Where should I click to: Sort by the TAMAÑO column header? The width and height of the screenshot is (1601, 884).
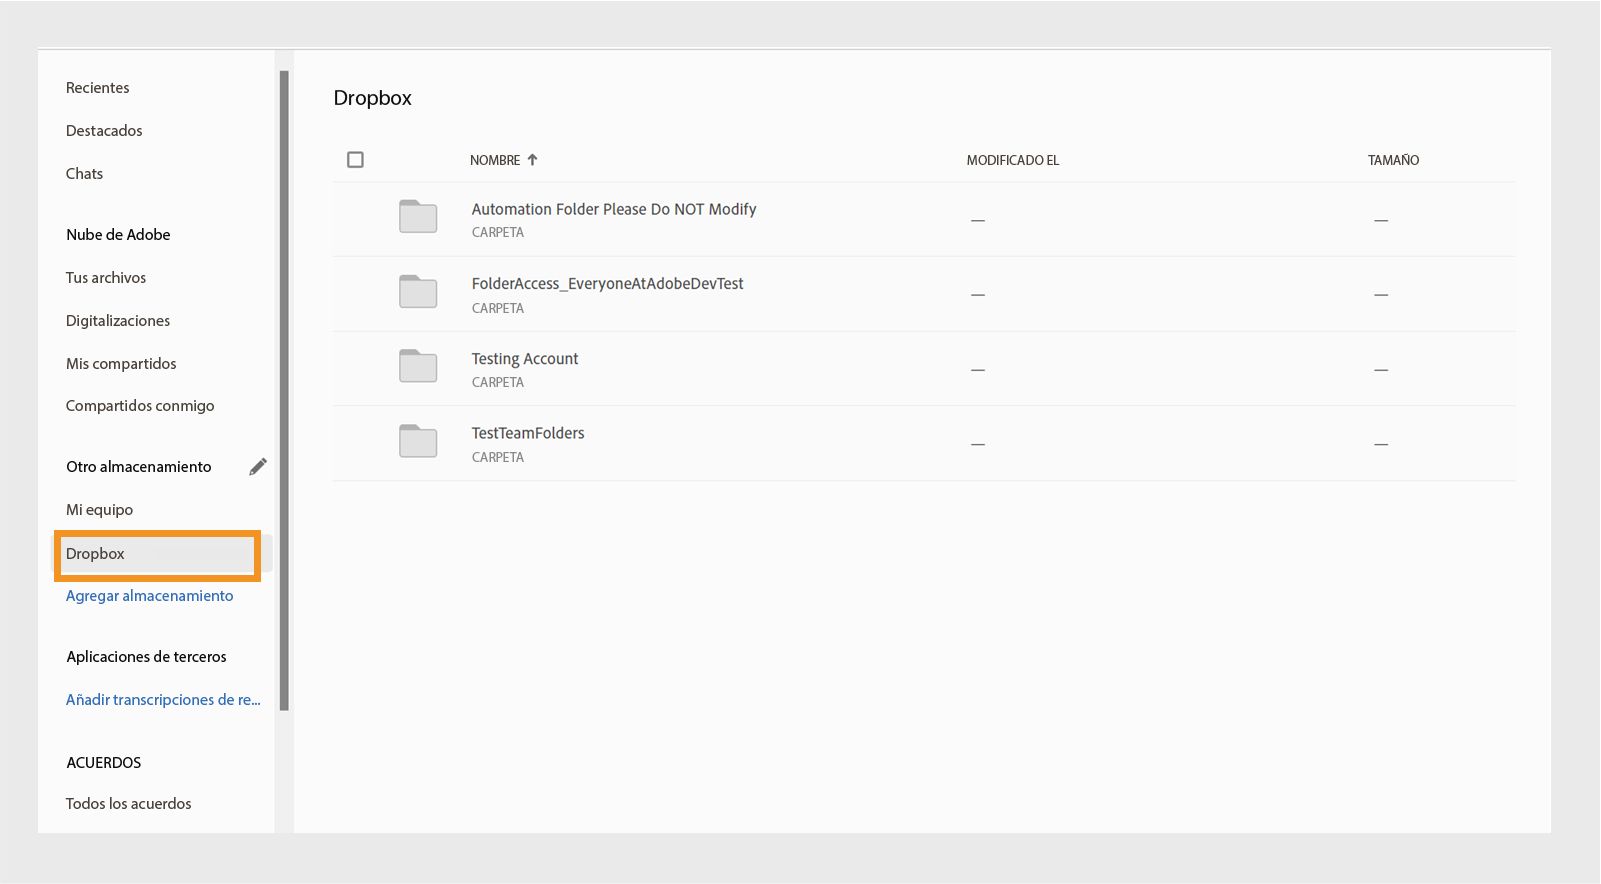point(1393,160)
